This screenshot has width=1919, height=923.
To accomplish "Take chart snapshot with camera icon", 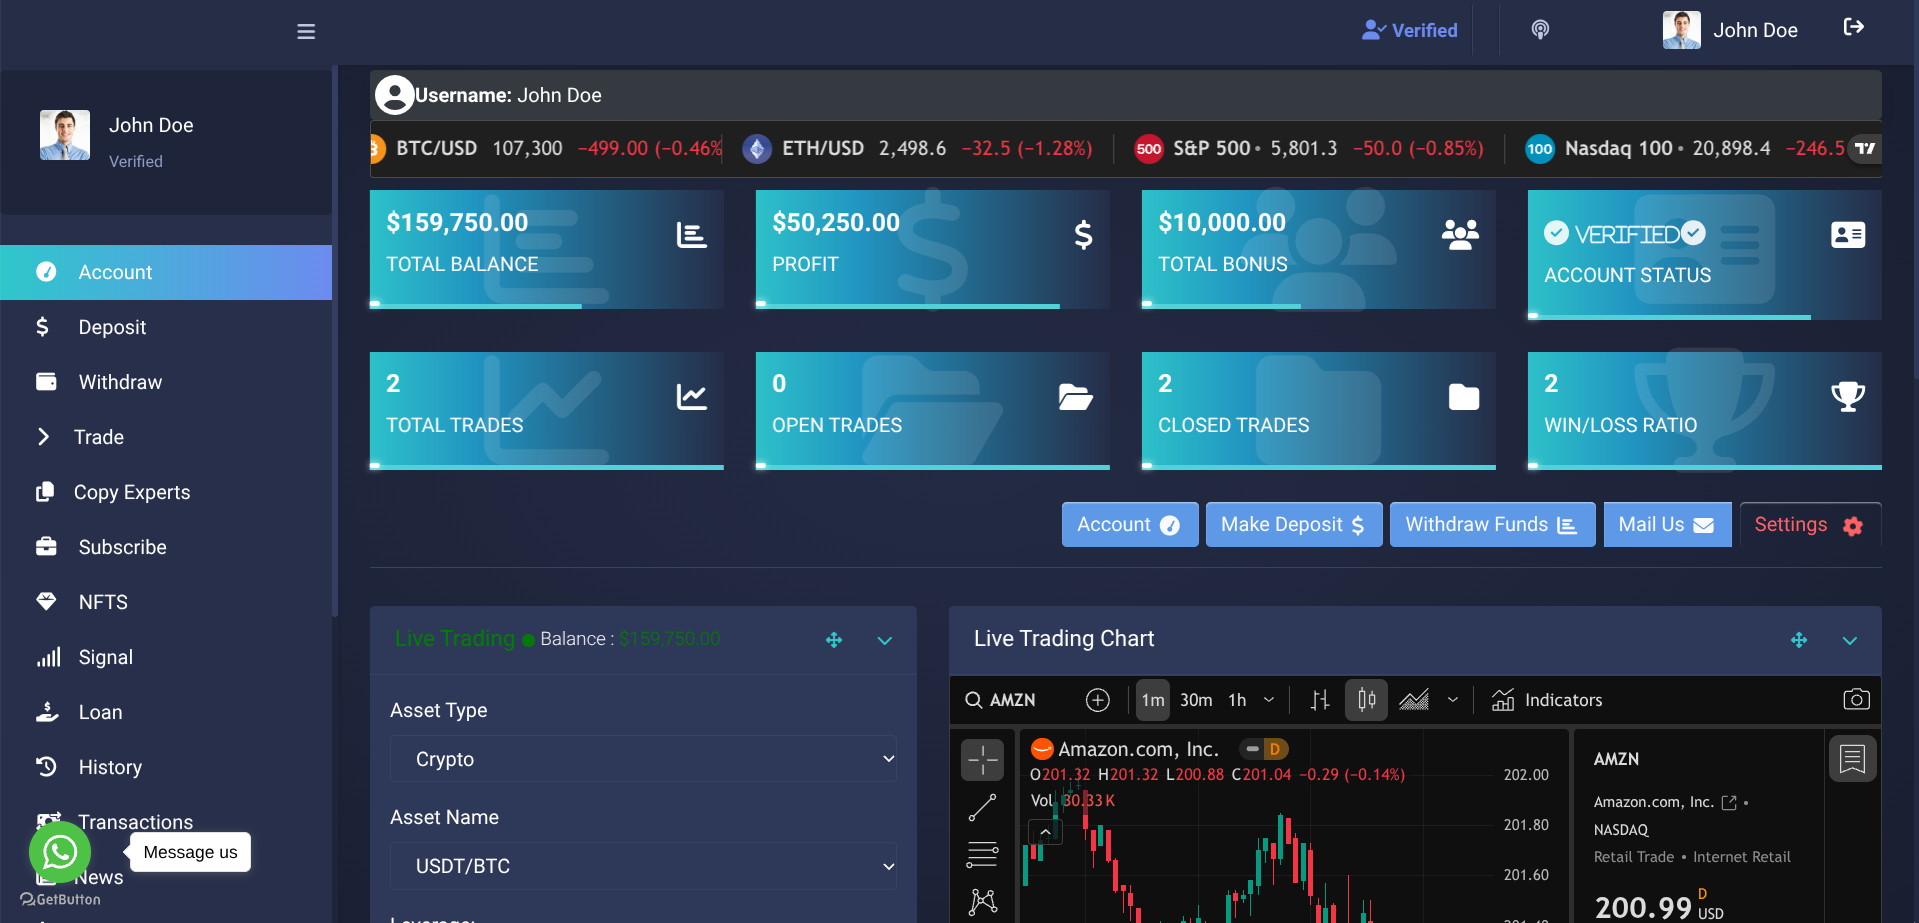I will point(1856,700).
